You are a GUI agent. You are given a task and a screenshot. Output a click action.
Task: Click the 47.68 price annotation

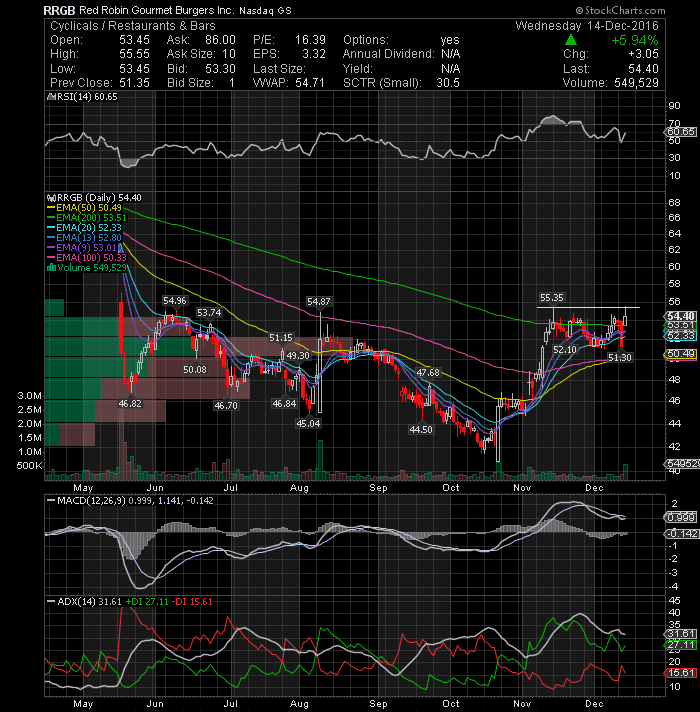pos(428,373)
